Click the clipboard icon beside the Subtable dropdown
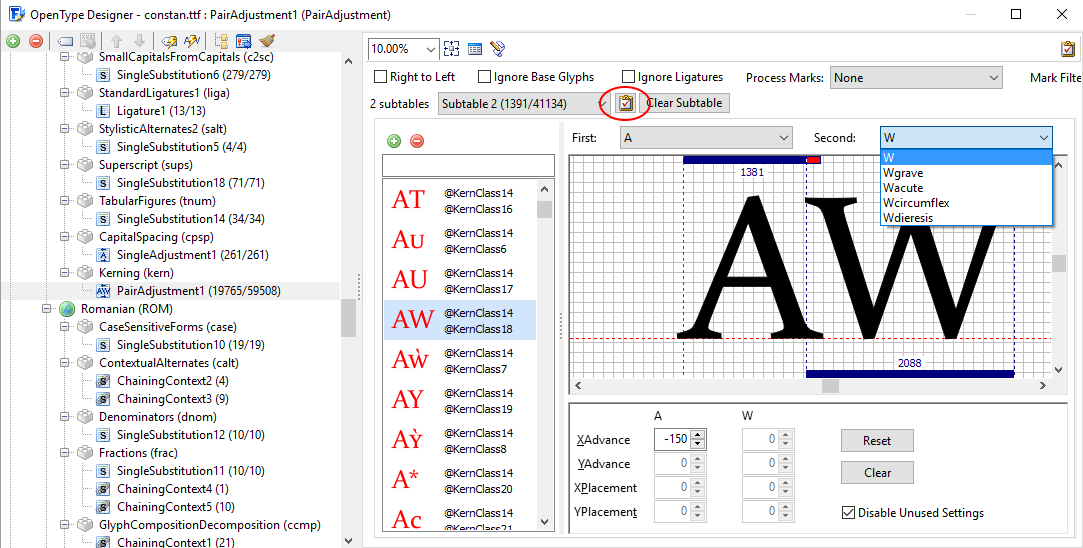The image size is (1083, 548). [625, 103]
